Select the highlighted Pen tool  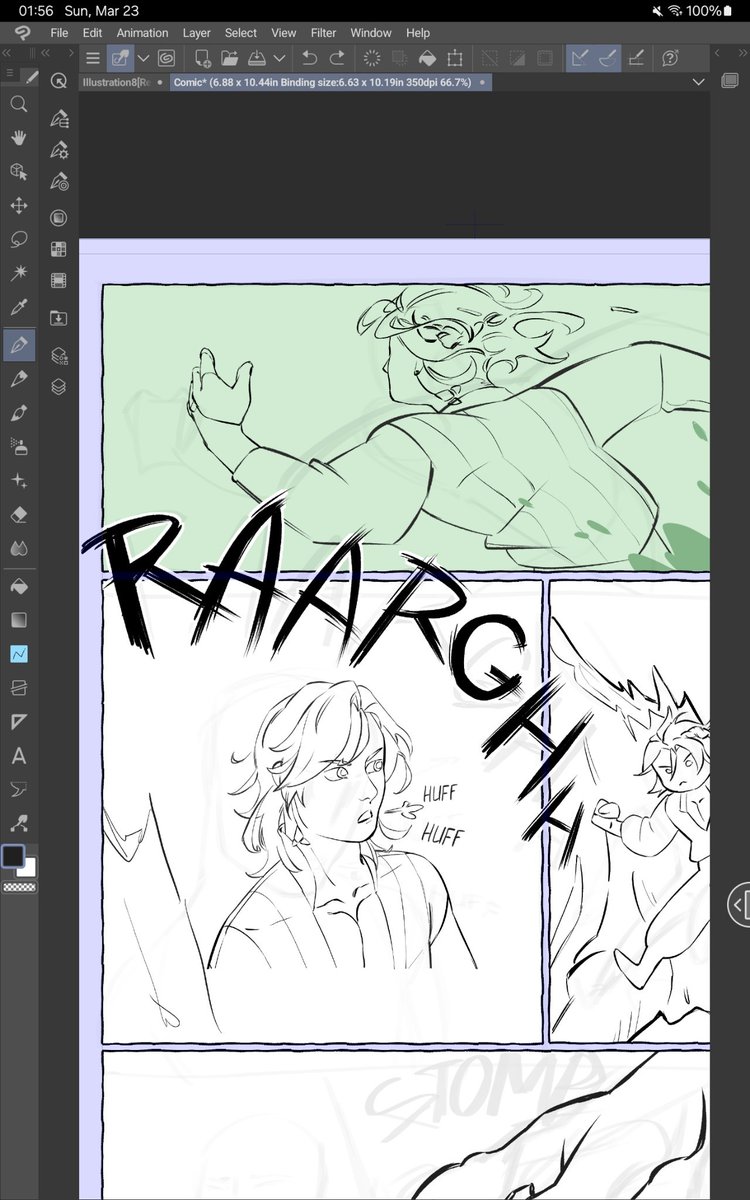[x=18, y=345]
